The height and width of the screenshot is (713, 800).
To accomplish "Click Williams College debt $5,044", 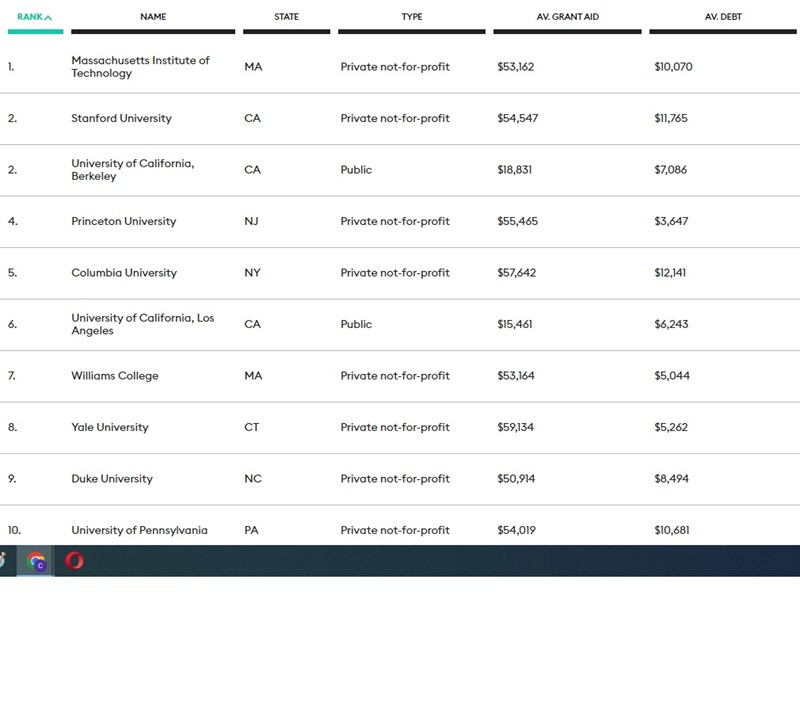I will point(672,376).
